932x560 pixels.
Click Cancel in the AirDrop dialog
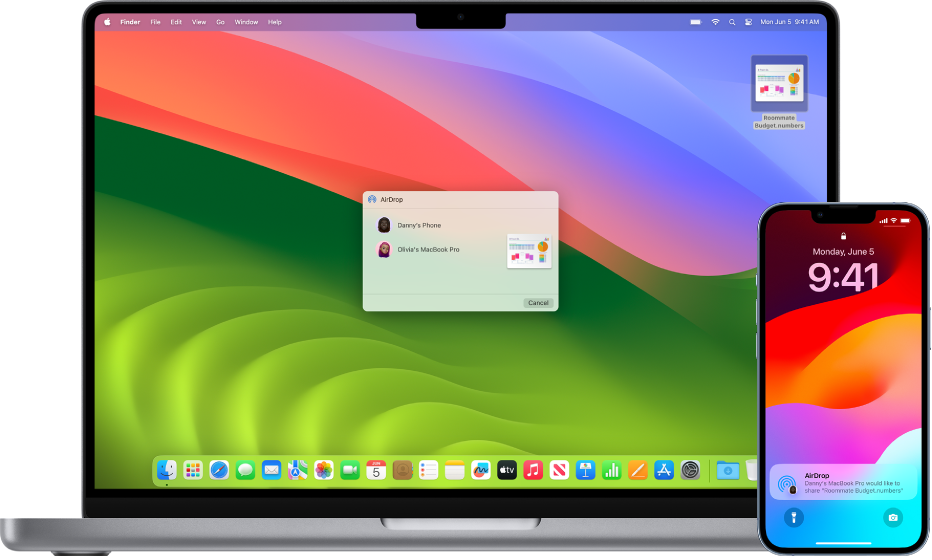point(538,303)
